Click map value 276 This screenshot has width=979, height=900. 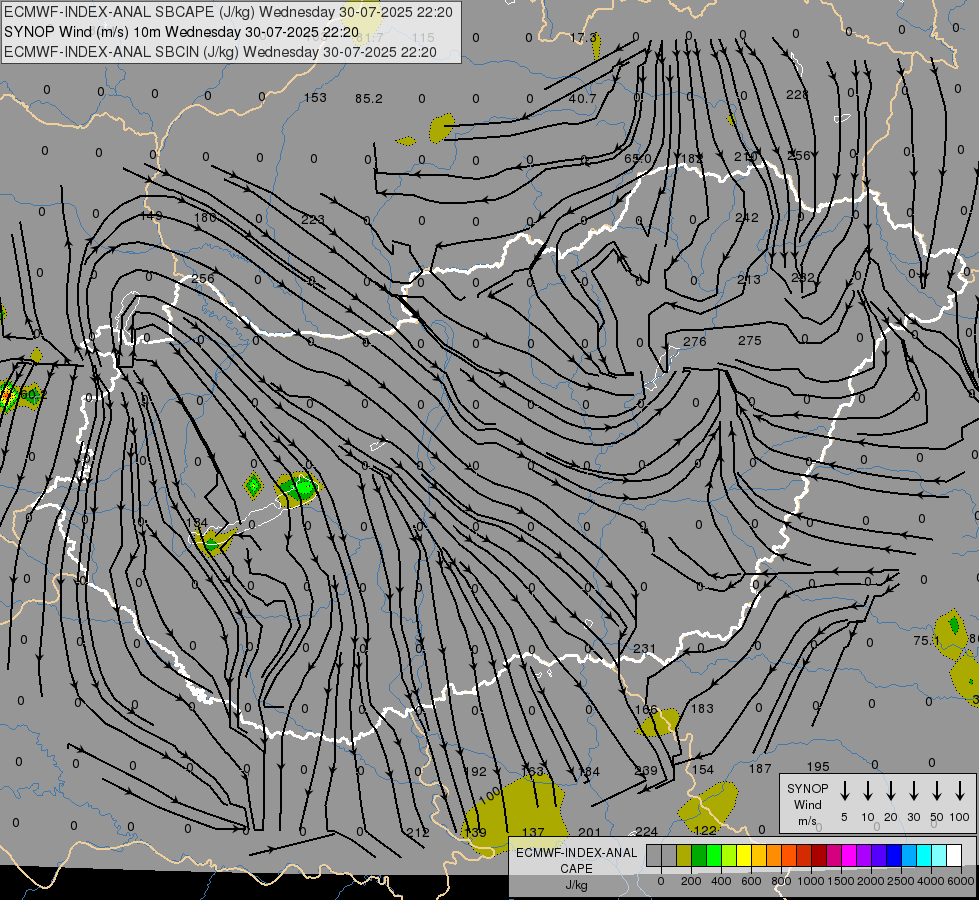[694, 342]
